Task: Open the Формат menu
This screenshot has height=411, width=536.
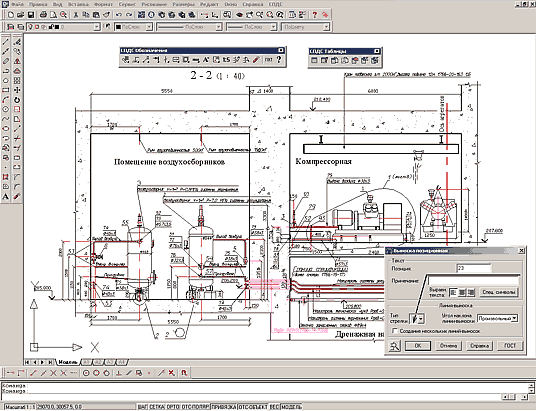Action: pos(104,4)
